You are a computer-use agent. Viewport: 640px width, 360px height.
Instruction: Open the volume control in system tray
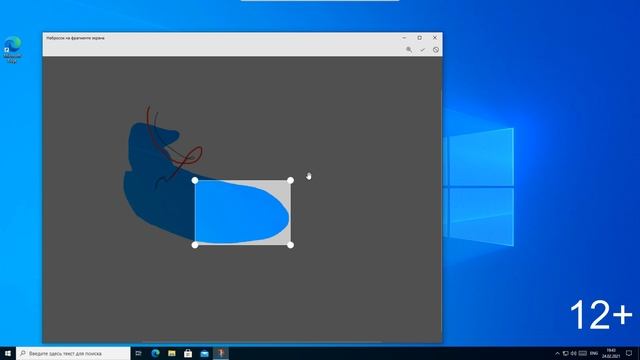tap(574, 353)
